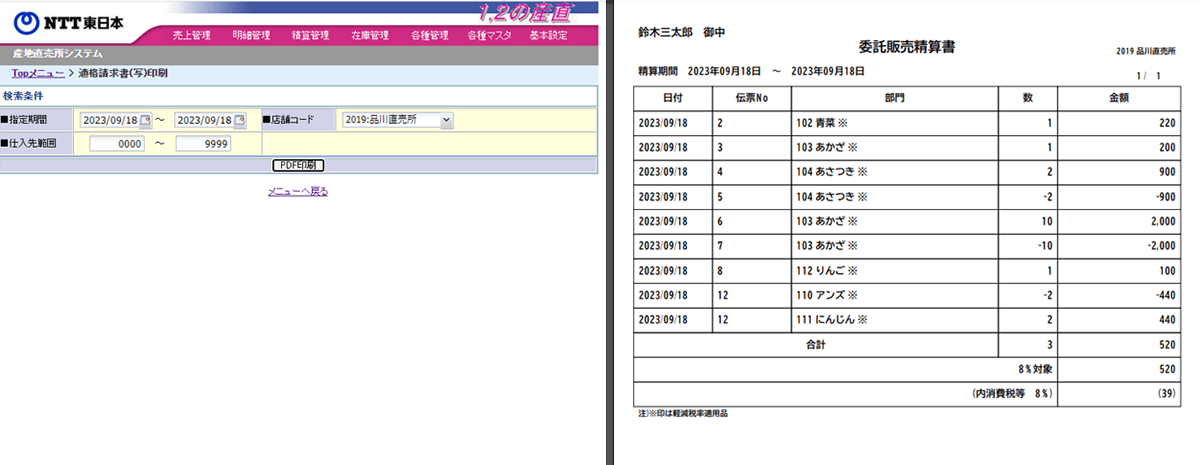This screenshot has width=1200, height=465.
Task: Open the 在庫管理 menu
Action: point(370,36)
